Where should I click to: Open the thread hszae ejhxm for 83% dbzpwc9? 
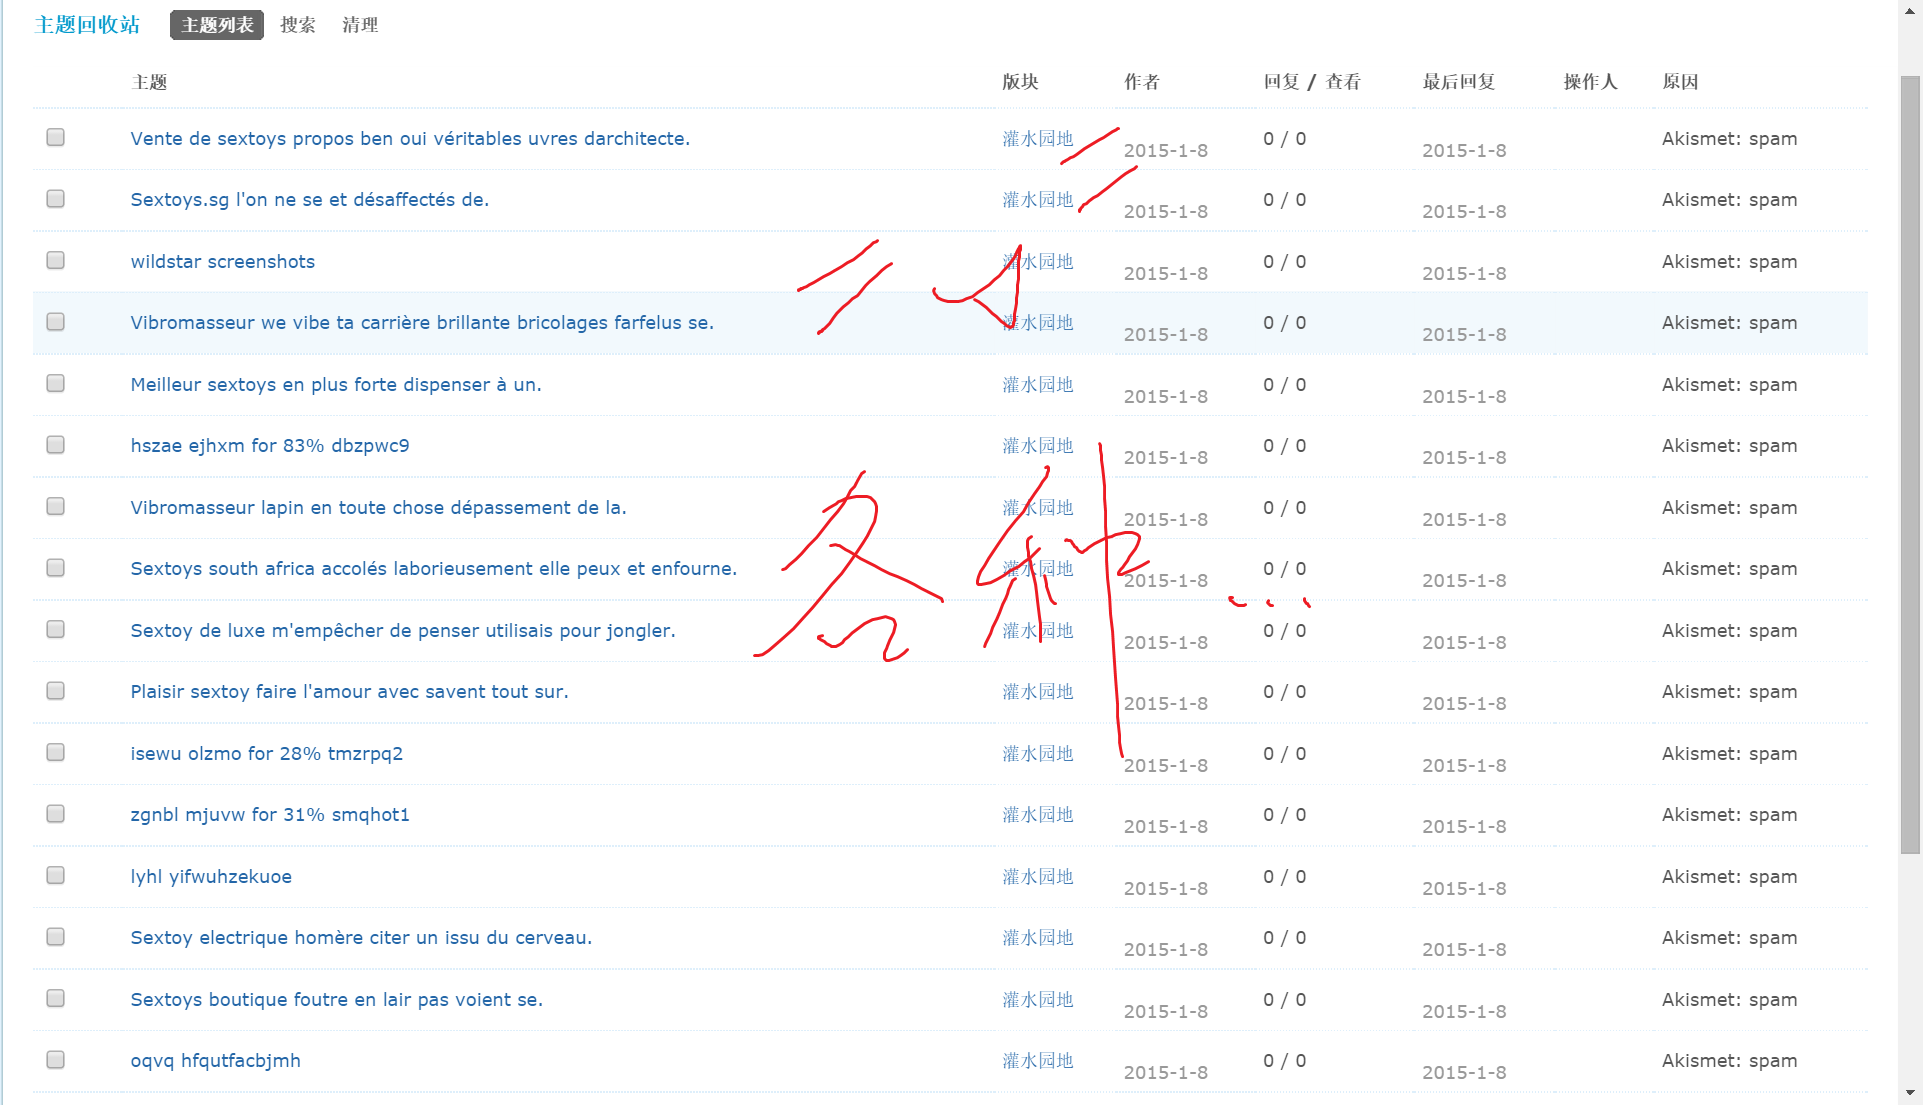click(x=270, y=445)
